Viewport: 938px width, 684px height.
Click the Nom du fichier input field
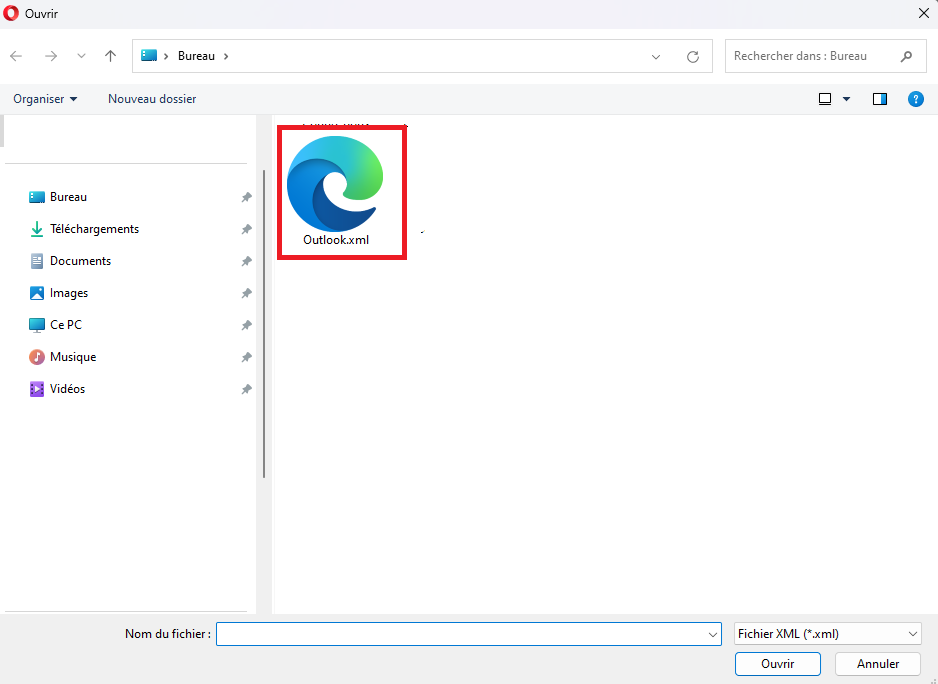click(x=460, y=634)
